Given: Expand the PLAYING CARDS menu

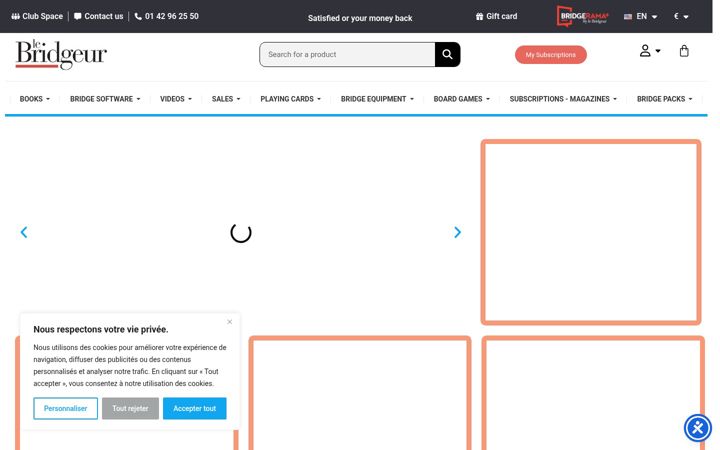Looking at the screenshot, I should click(291, 99).
